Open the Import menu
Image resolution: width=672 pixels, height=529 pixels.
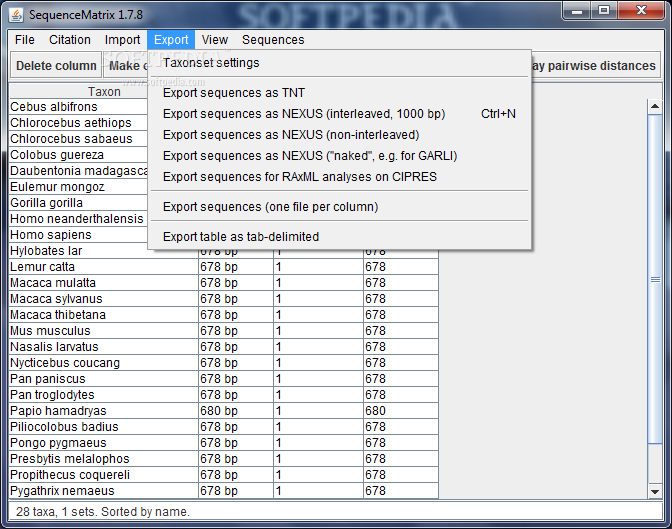[122, 40]
